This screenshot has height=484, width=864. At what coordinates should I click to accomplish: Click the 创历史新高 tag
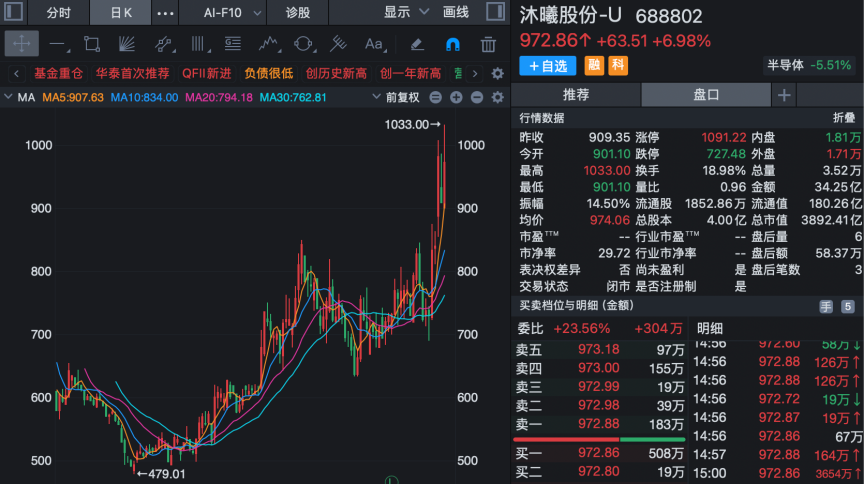pos(336,73)
